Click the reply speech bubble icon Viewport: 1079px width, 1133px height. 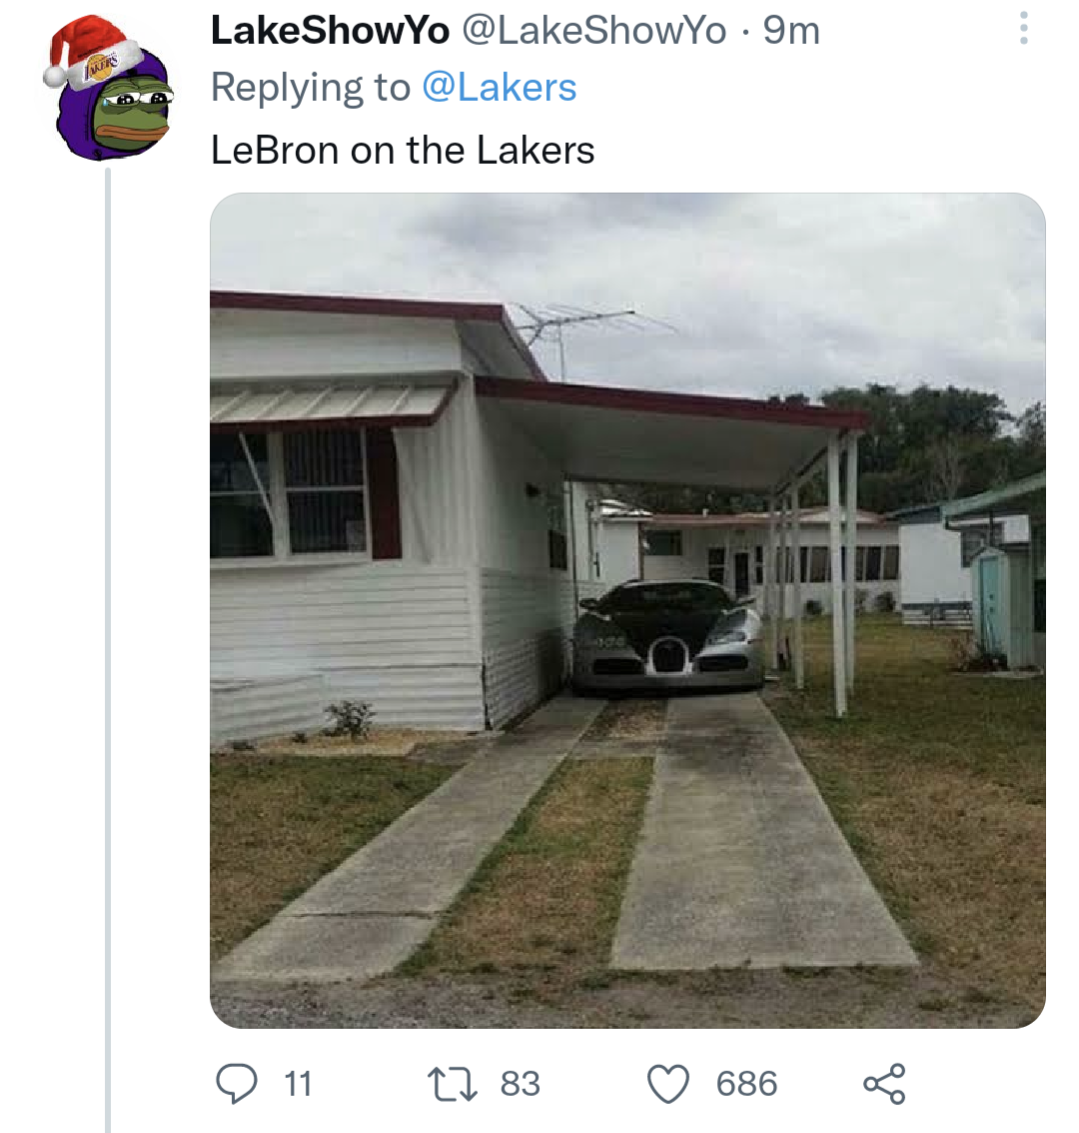coord(236,1084)
